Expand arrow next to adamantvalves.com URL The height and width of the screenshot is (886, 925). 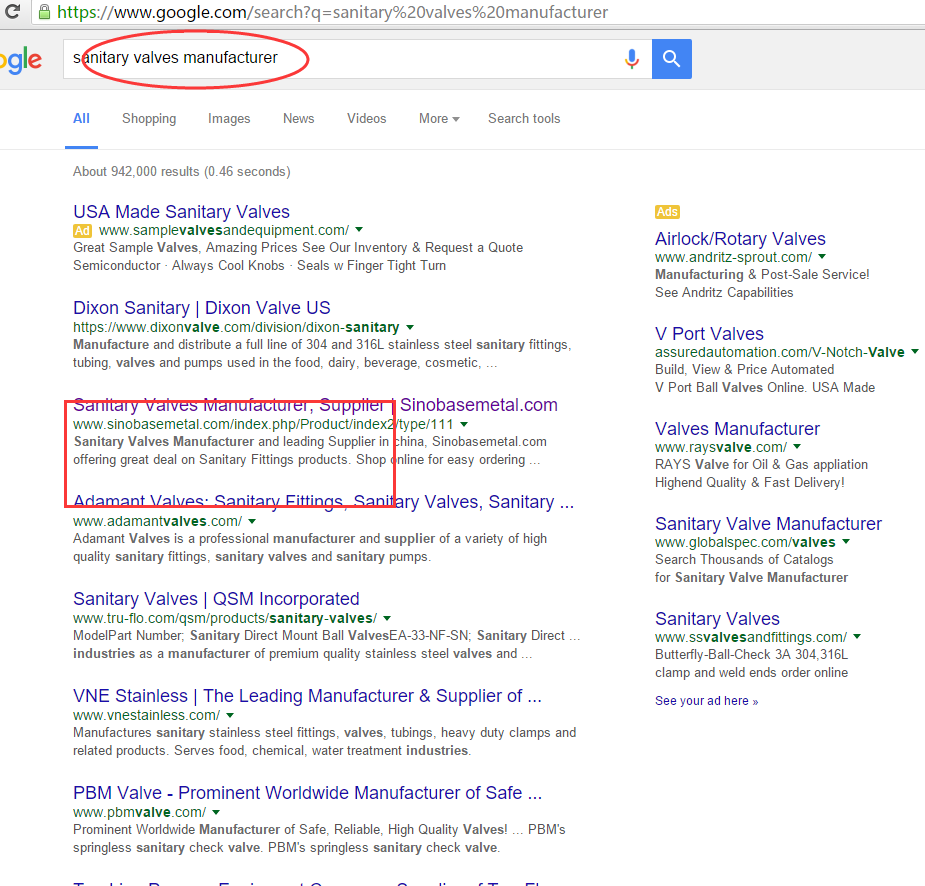pos(252,521)
